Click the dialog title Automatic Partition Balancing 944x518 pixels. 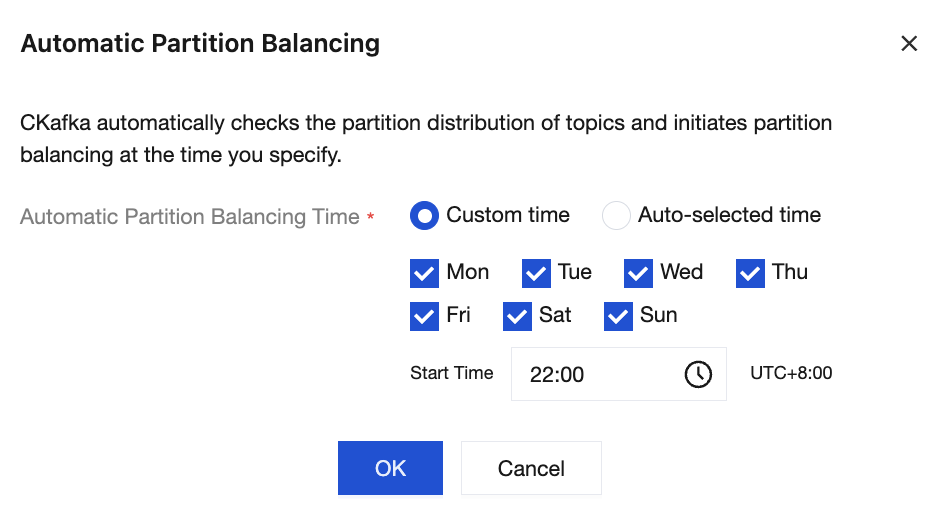tap(200, 44)
